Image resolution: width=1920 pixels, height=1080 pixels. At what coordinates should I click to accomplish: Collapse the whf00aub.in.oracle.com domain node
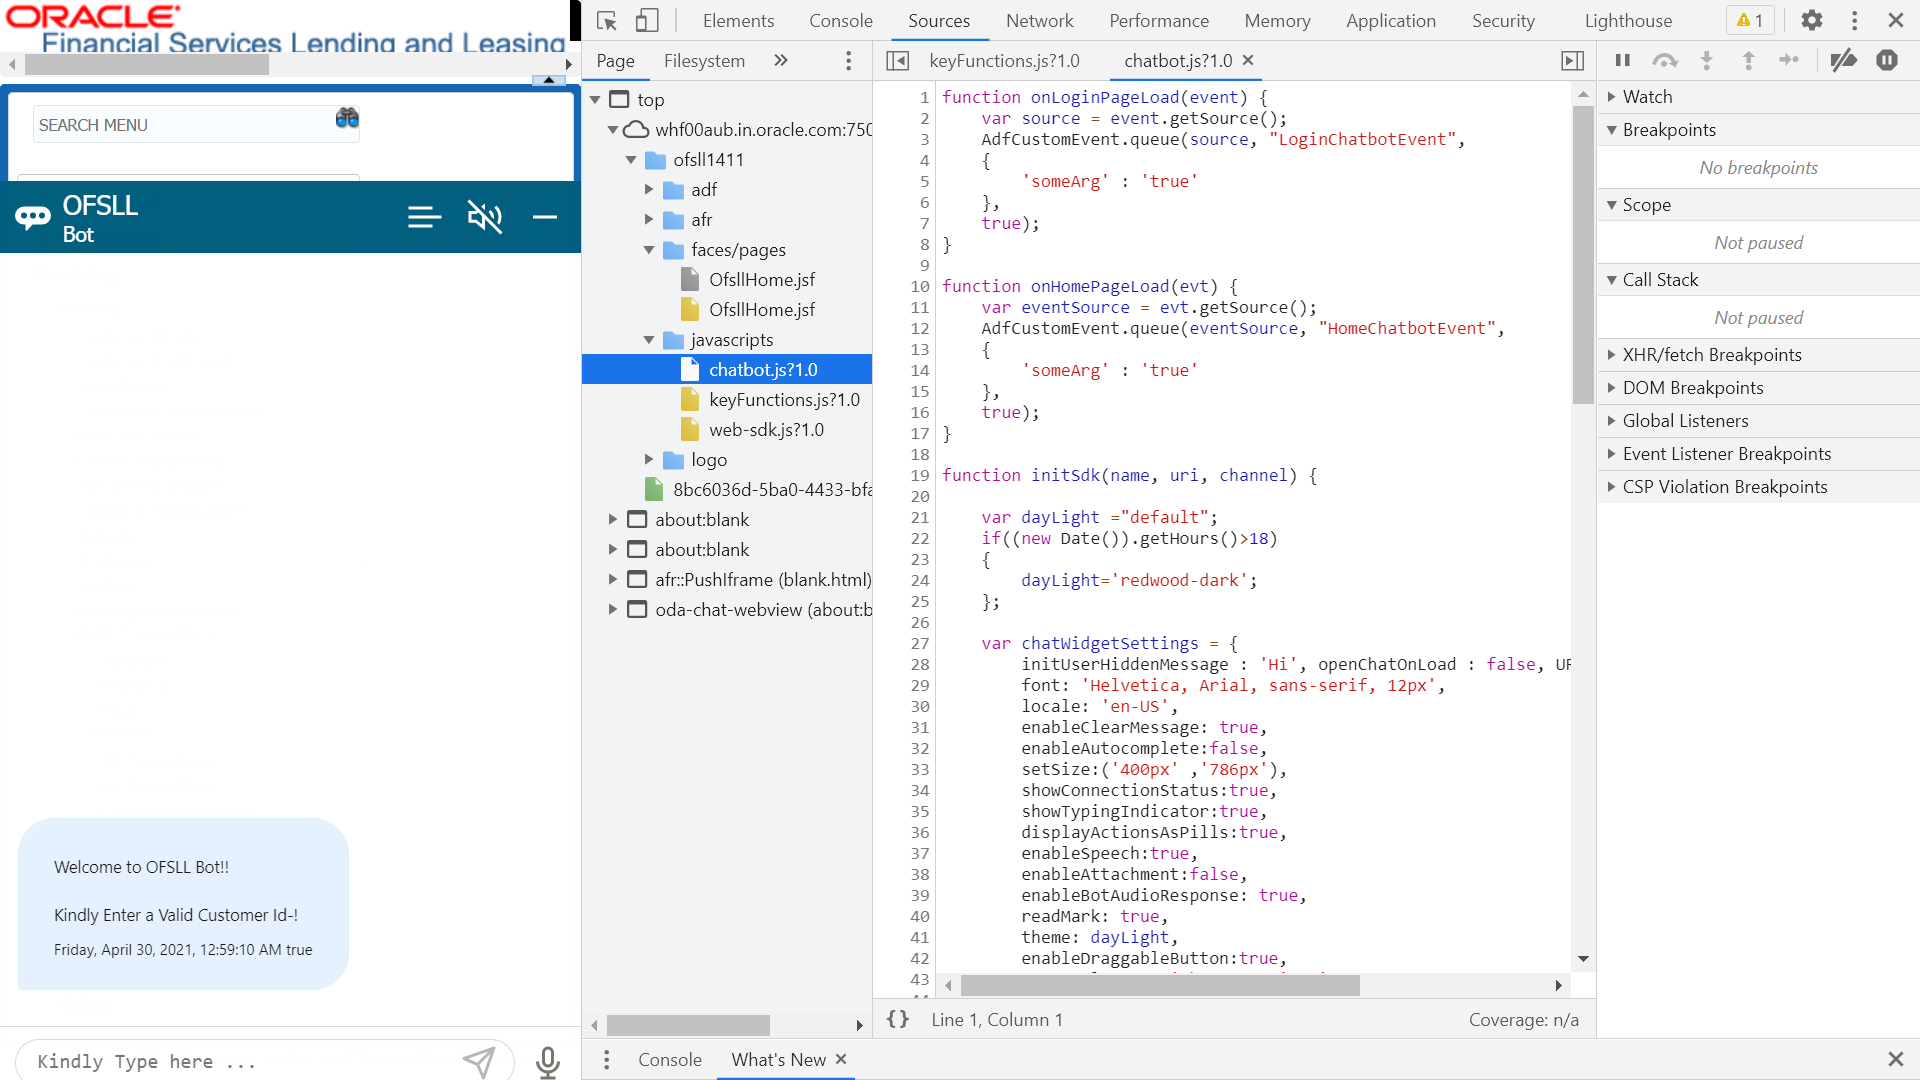click(x=613, y=130)
